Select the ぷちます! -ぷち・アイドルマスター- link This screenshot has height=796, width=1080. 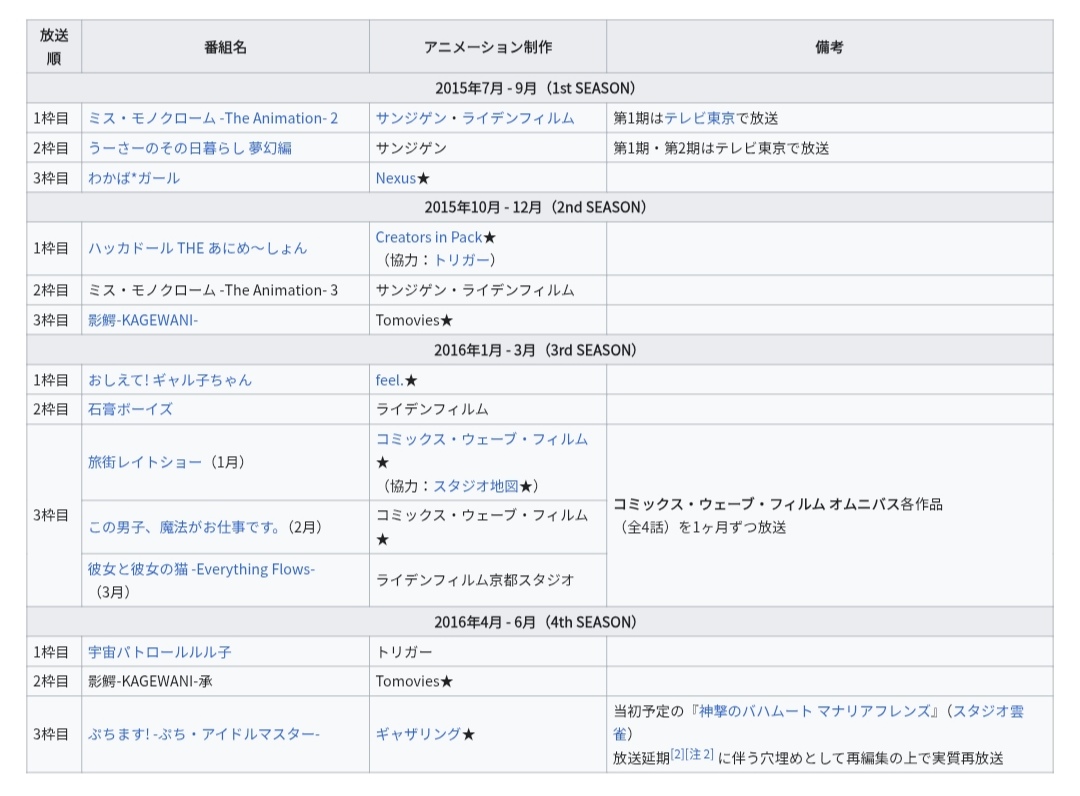[204, 734]
